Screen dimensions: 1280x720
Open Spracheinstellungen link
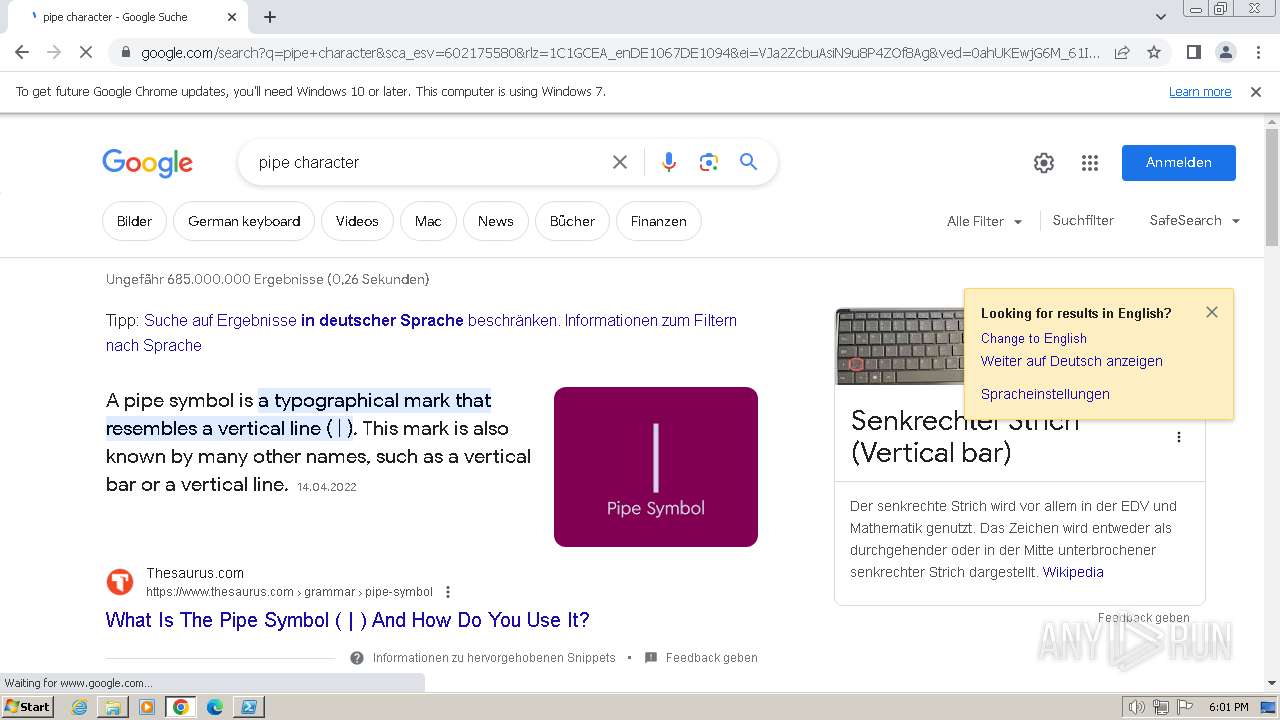(1045, 394)
